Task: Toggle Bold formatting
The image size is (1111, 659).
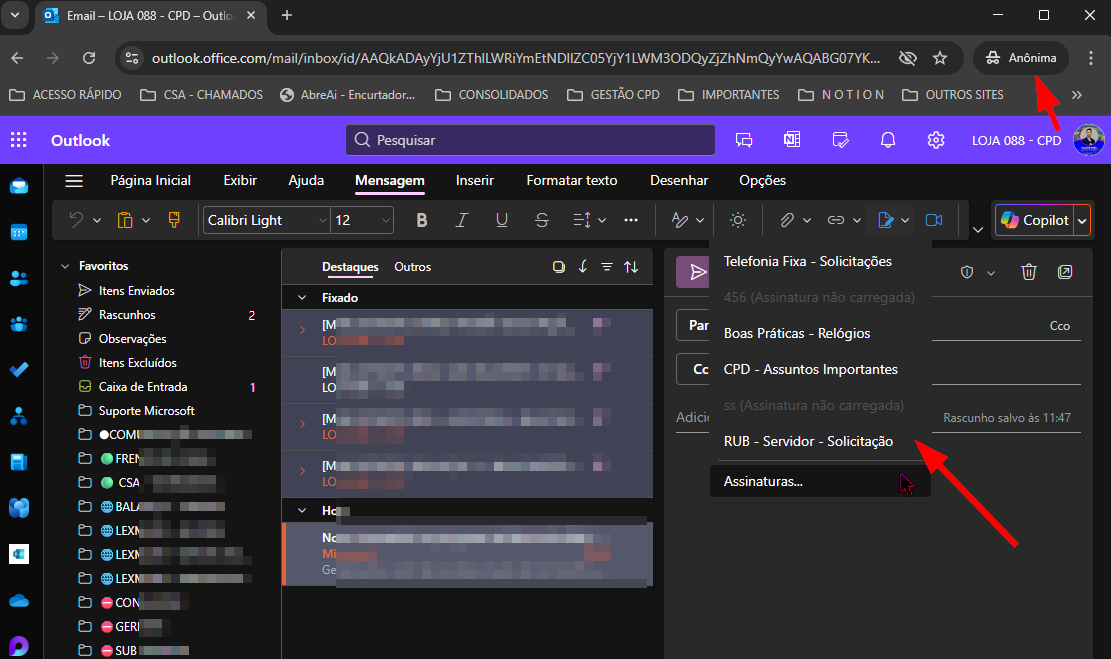Action: 422,220
